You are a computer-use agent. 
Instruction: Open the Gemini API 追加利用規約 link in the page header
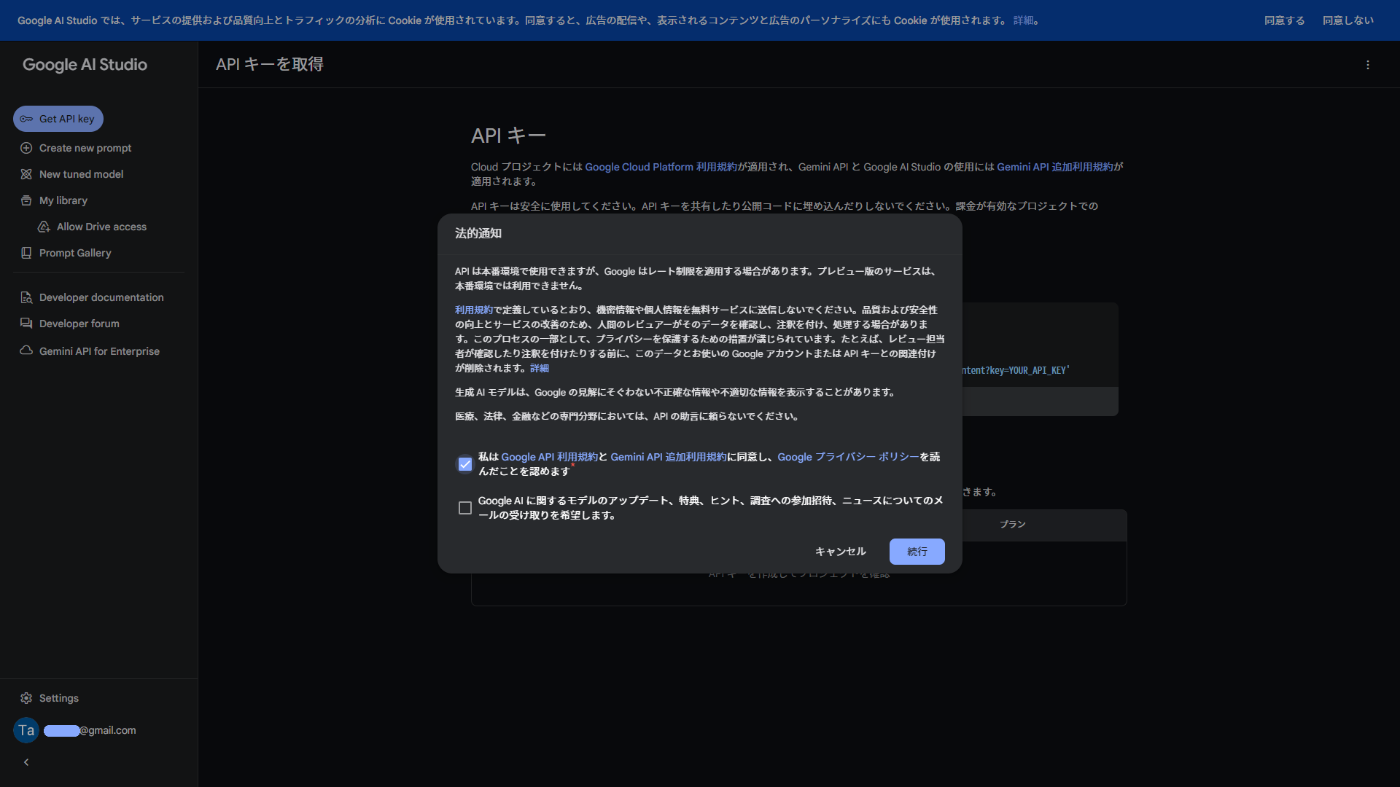click(x=1055, y=167)
